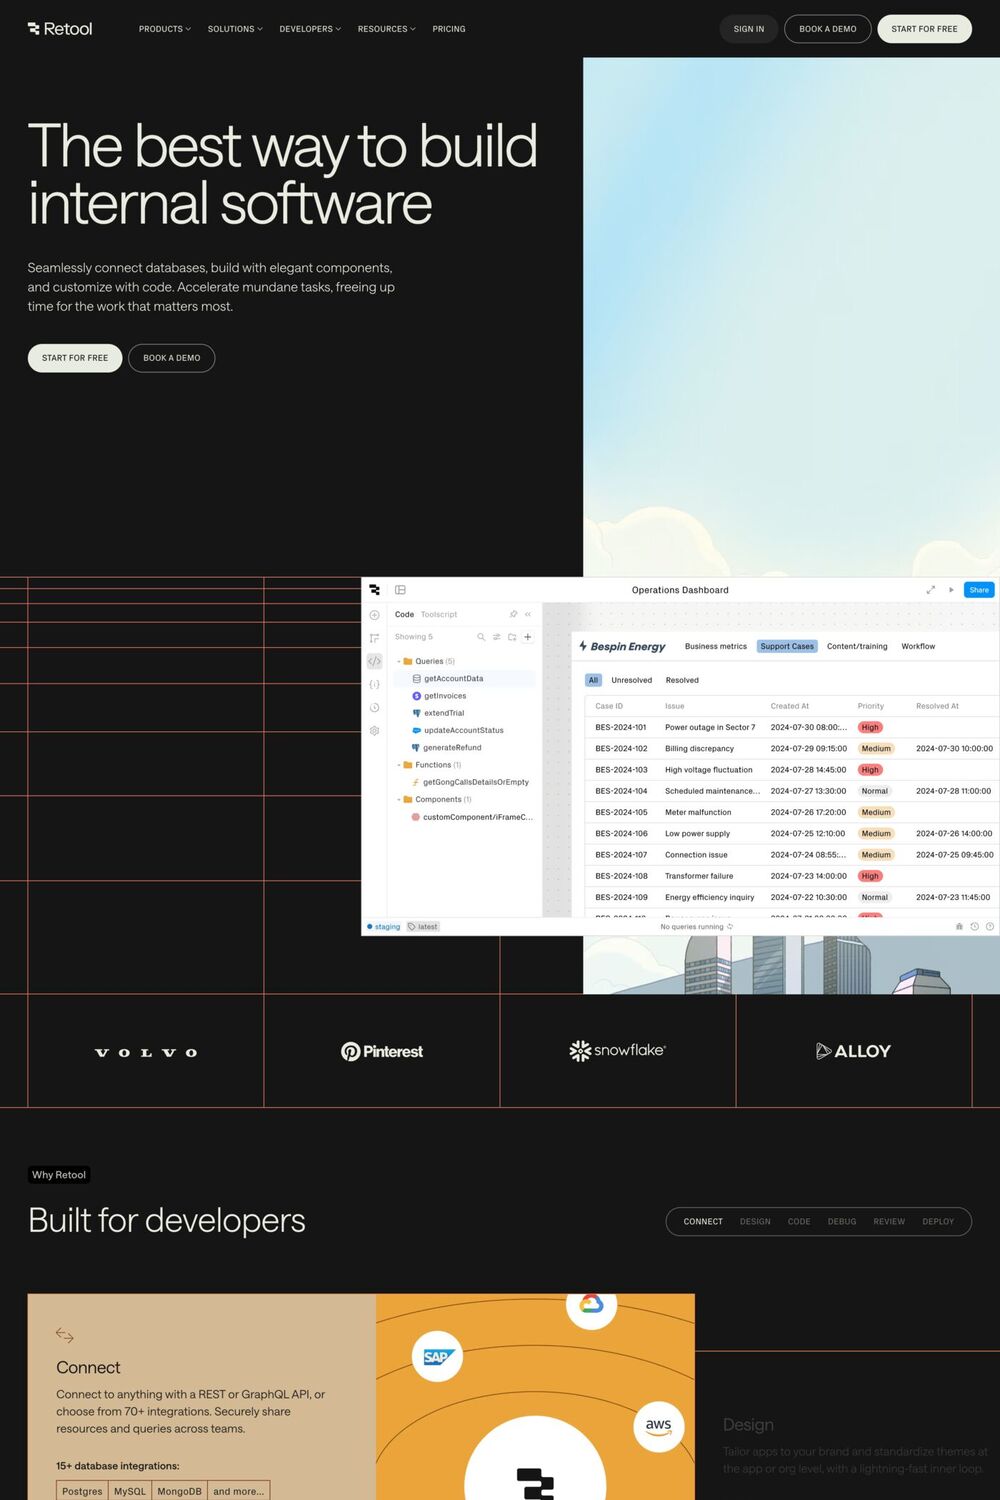Image resolution: width=1000 pixels, height=1500 pixels.
Task: Select the Code panel icon in the left rail
Action: 374,661
